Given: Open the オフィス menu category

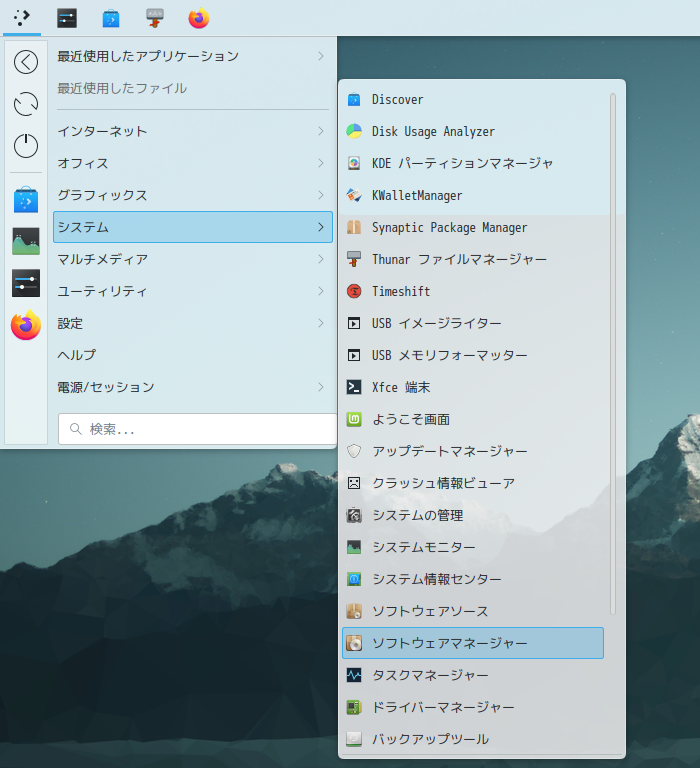Looking at the screenshot, I should [x=193, y=163].
